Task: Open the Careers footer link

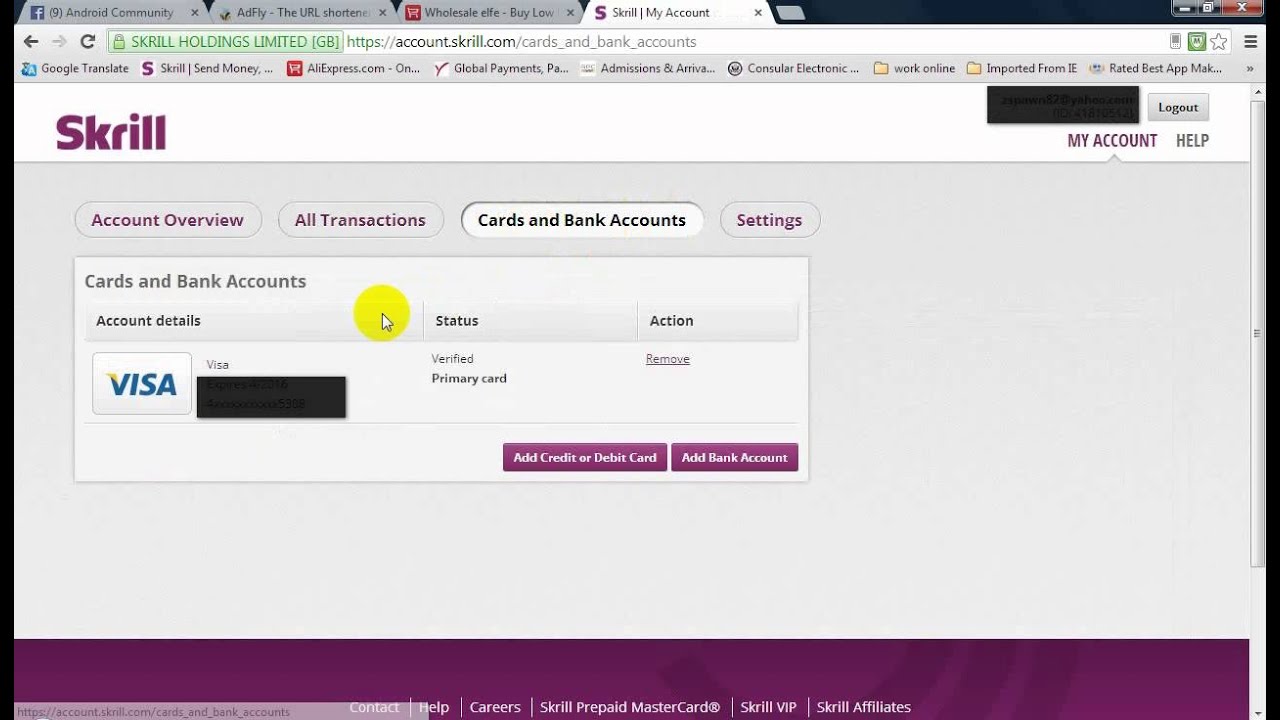Action: 495,706
